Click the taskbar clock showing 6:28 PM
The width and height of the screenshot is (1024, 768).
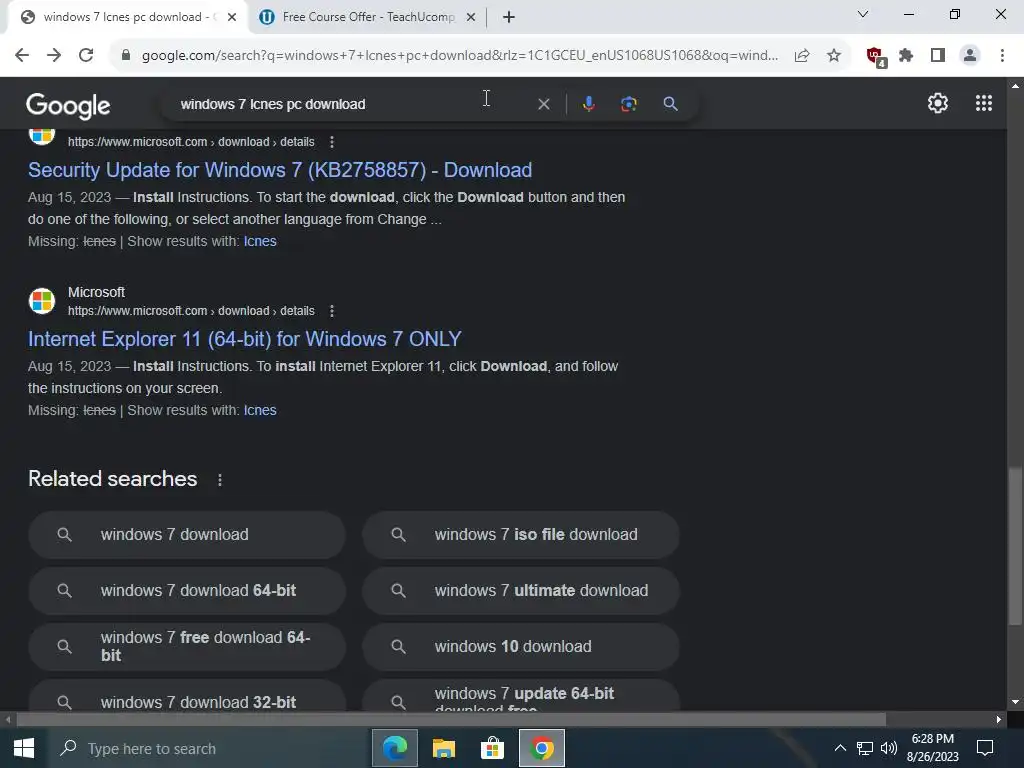coord(933,748)
